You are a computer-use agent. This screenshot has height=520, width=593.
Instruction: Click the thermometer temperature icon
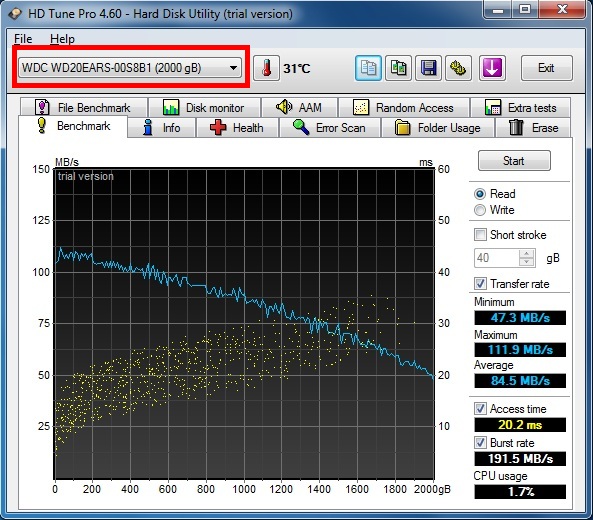pyautogui.click(x=266, y=68)
